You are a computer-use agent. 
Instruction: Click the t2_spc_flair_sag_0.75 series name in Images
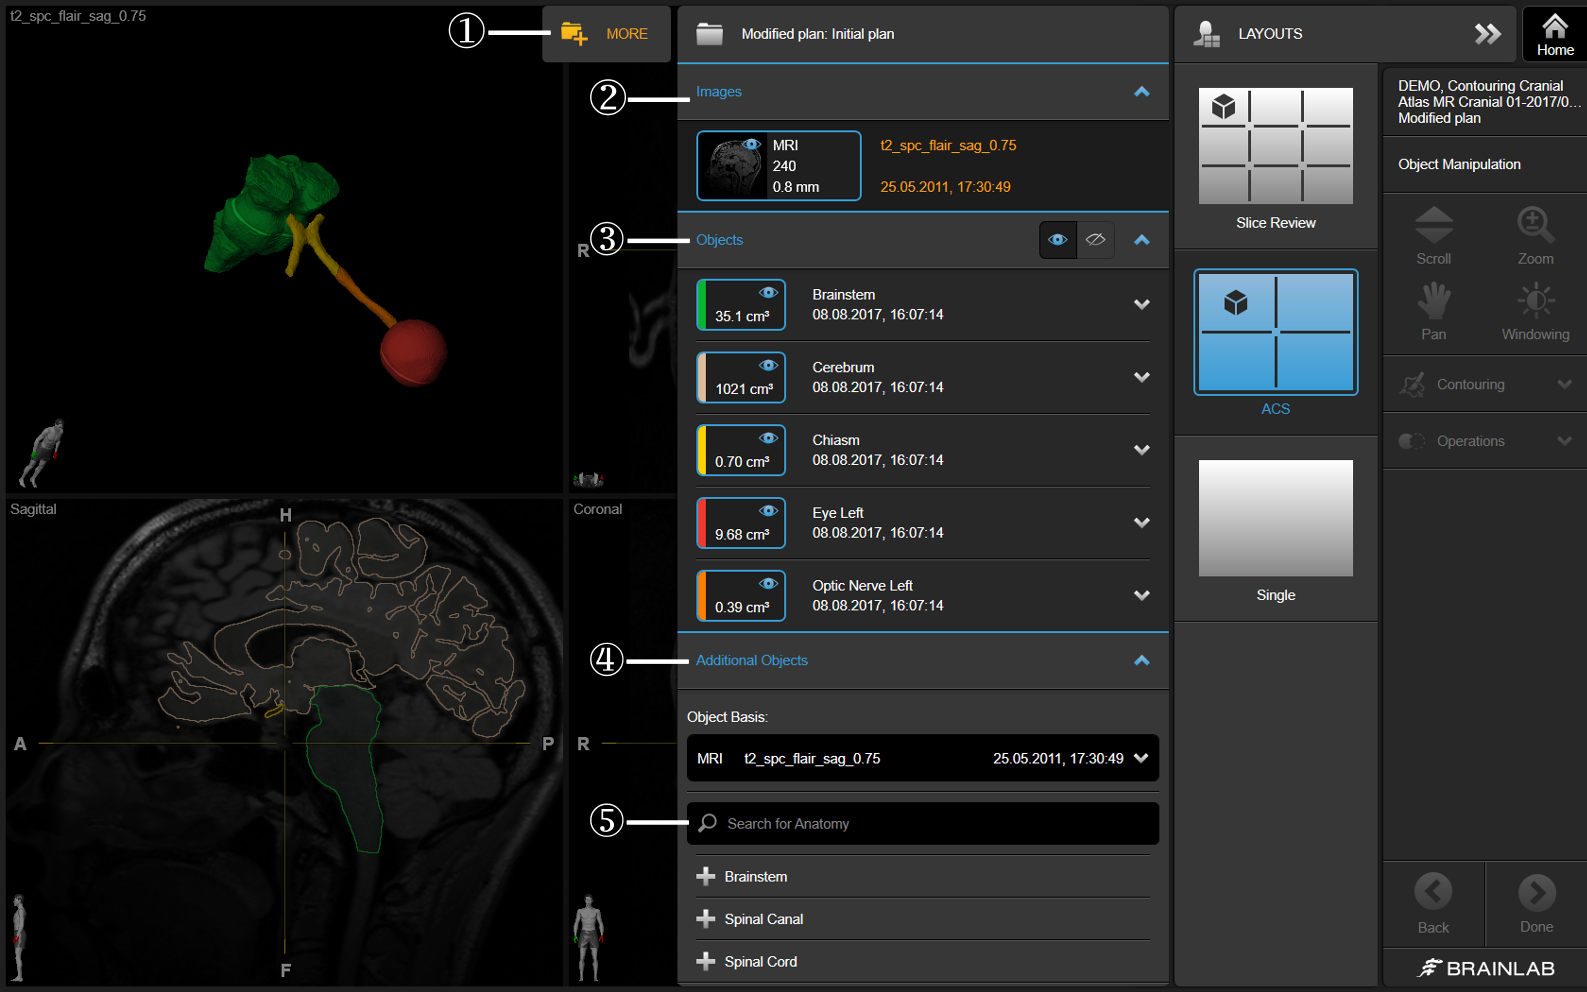point(948,146)
